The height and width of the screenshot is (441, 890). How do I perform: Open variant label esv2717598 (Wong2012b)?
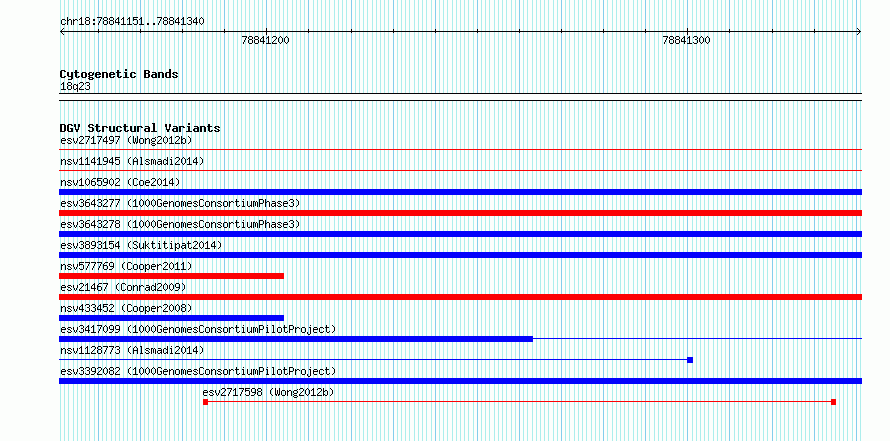[x=268, y=392]
